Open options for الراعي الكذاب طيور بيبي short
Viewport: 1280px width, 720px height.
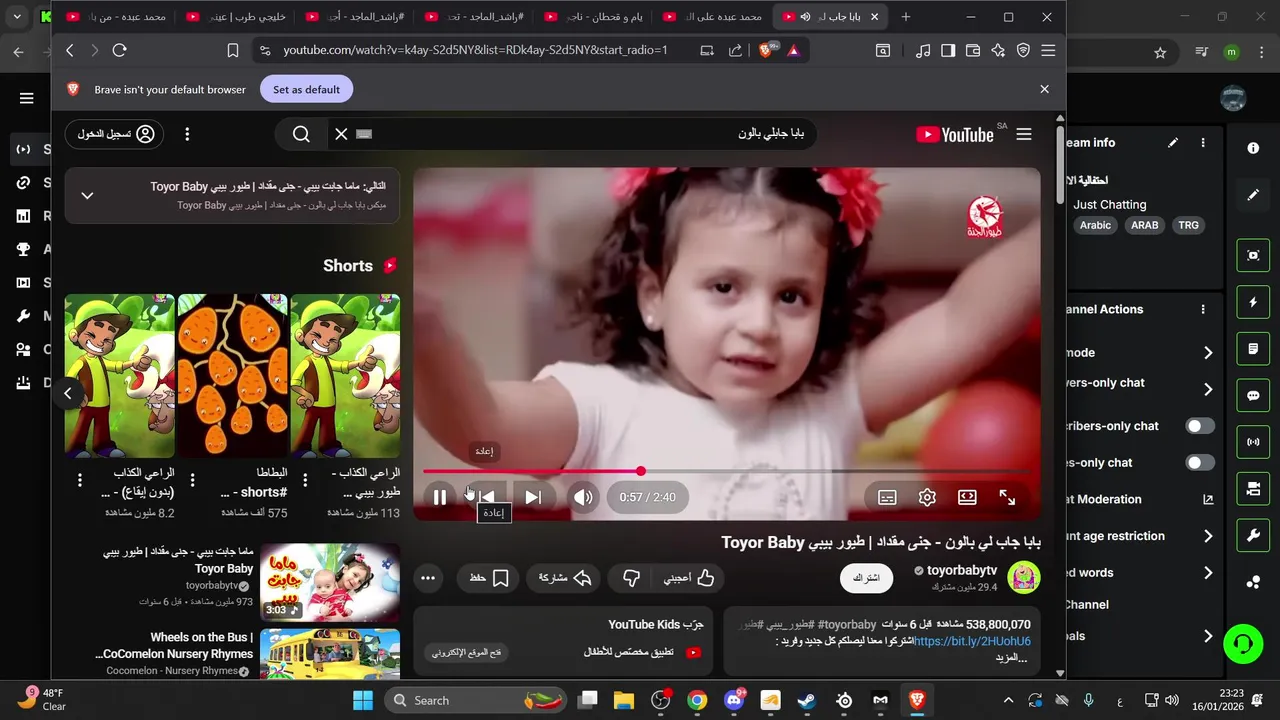305,480
